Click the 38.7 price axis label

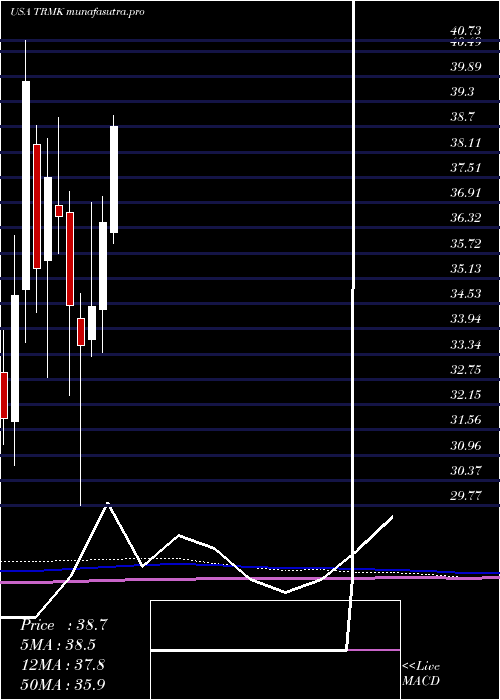point(462,117)
